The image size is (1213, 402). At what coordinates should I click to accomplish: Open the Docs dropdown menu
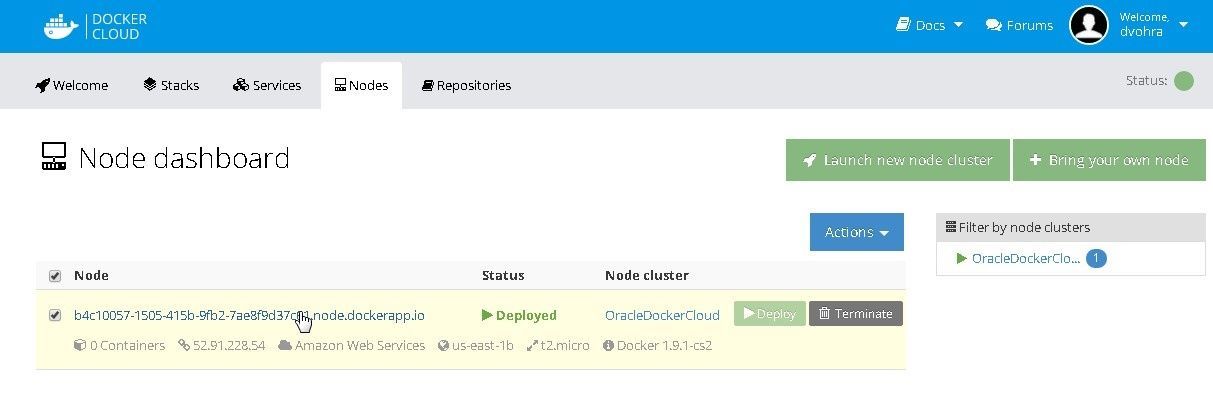click(x=929, y=25)
